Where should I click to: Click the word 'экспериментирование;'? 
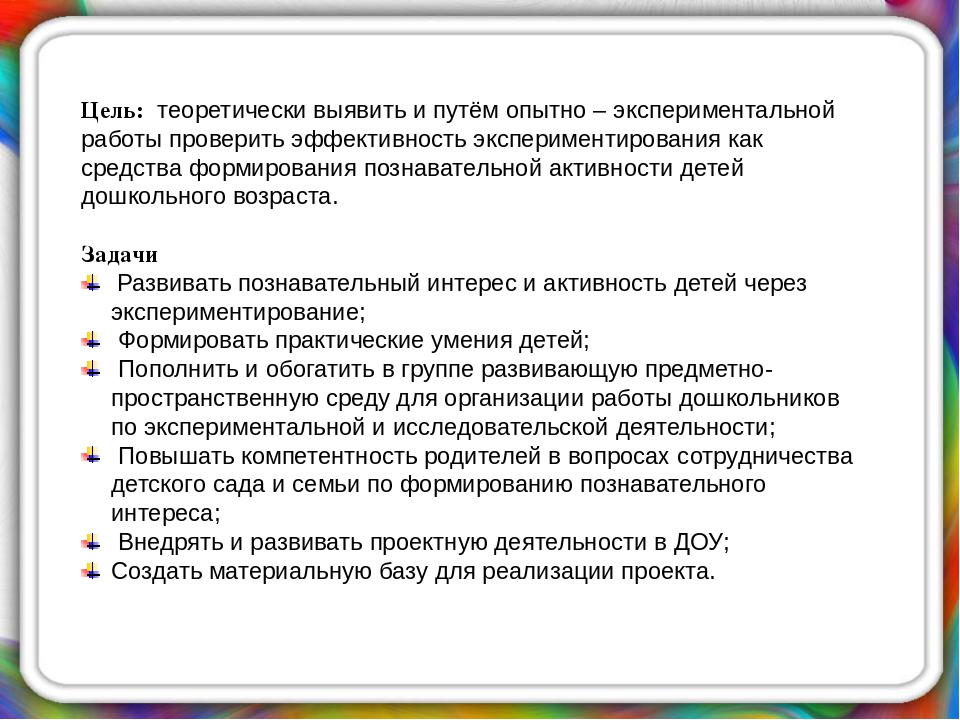pos(238,312)
